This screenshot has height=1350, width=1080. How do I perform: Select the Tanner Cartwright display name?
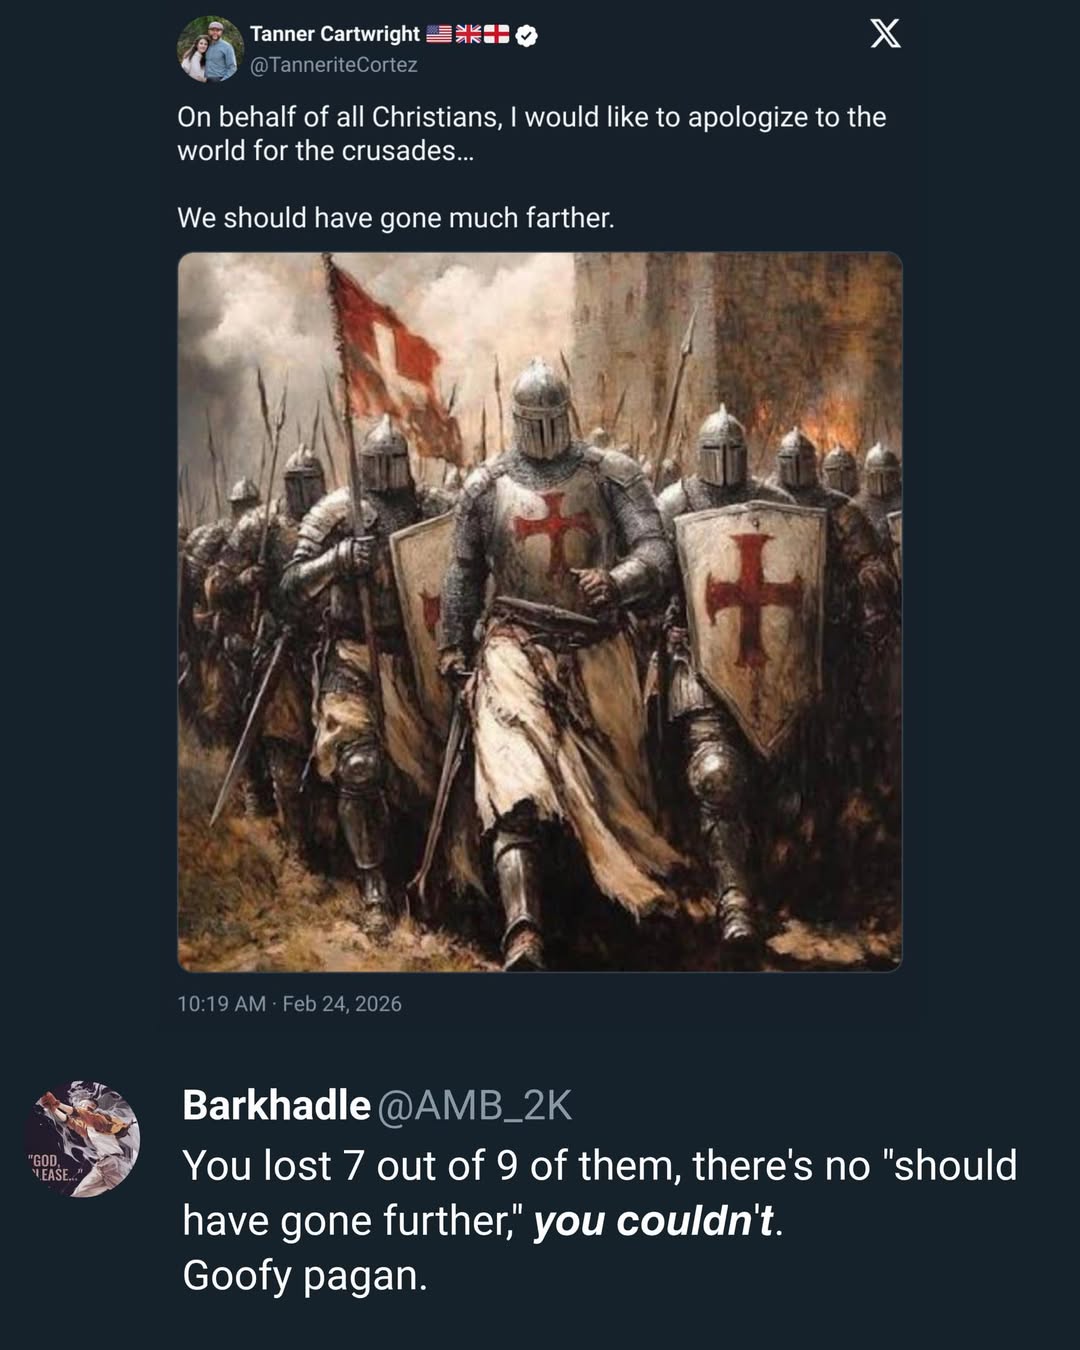tap(334, 31)
